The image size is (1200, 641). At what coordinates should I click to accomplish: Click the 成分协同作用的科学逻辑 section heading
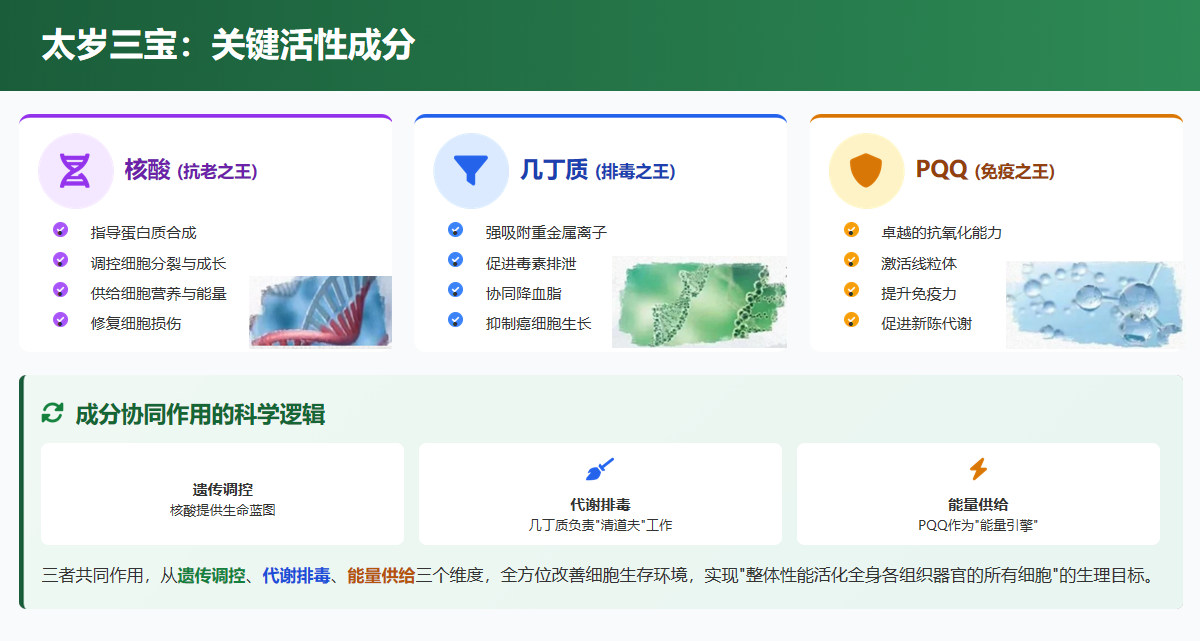[x=200, y=414]
